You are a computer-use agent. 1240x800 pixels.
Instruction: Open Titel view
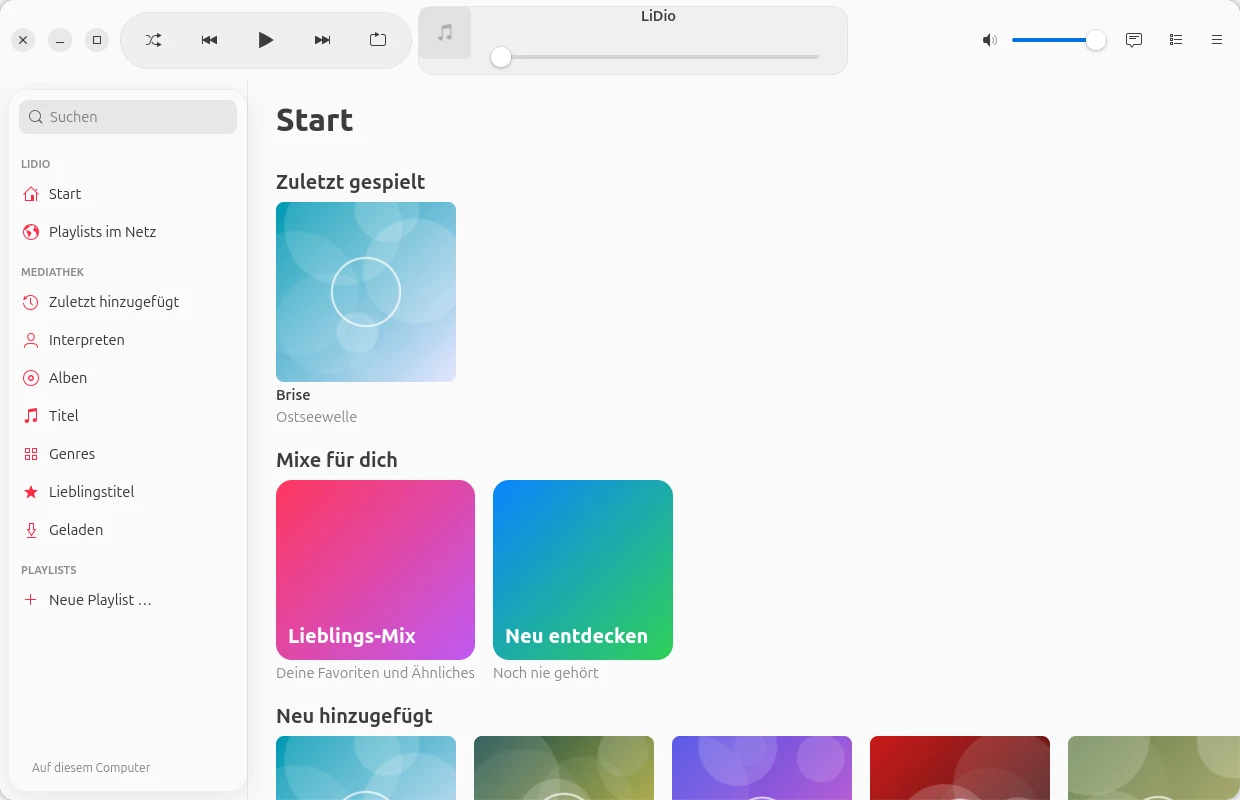point(128,416)
